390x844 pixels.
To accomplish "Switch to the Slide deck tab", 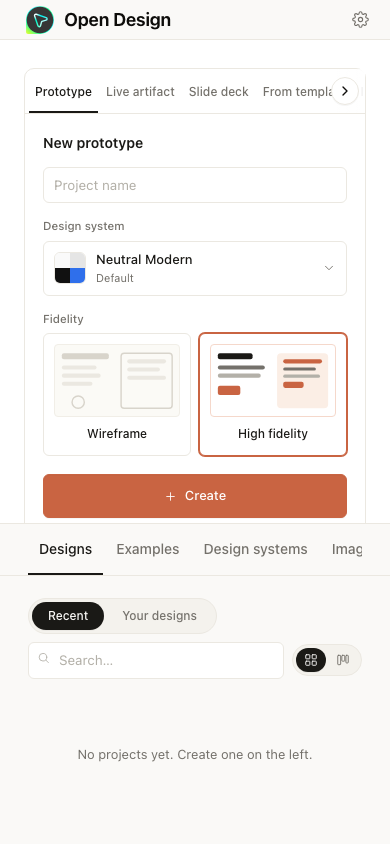I will pos(218,92).
